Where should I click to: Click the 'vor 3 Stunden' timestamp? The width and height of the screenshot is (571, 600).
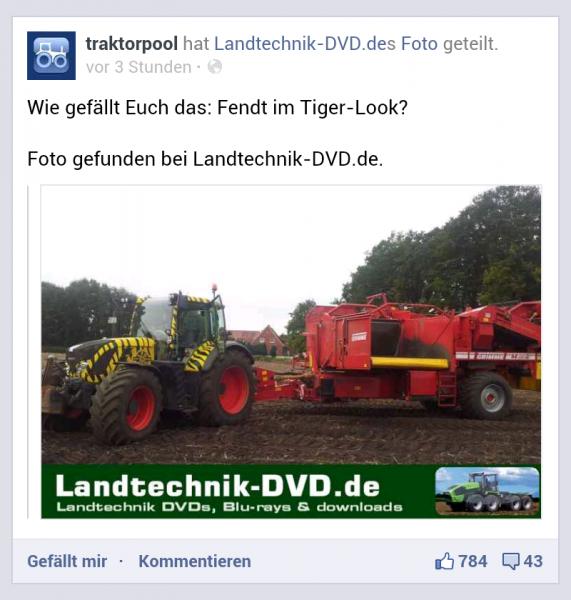[139, 67]
